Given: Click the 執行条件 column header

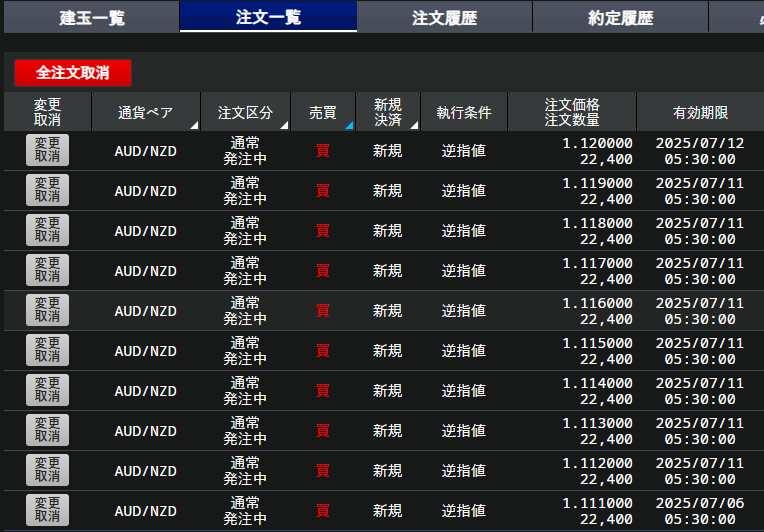Looking at the screenshot, I should tap(464, 112).
